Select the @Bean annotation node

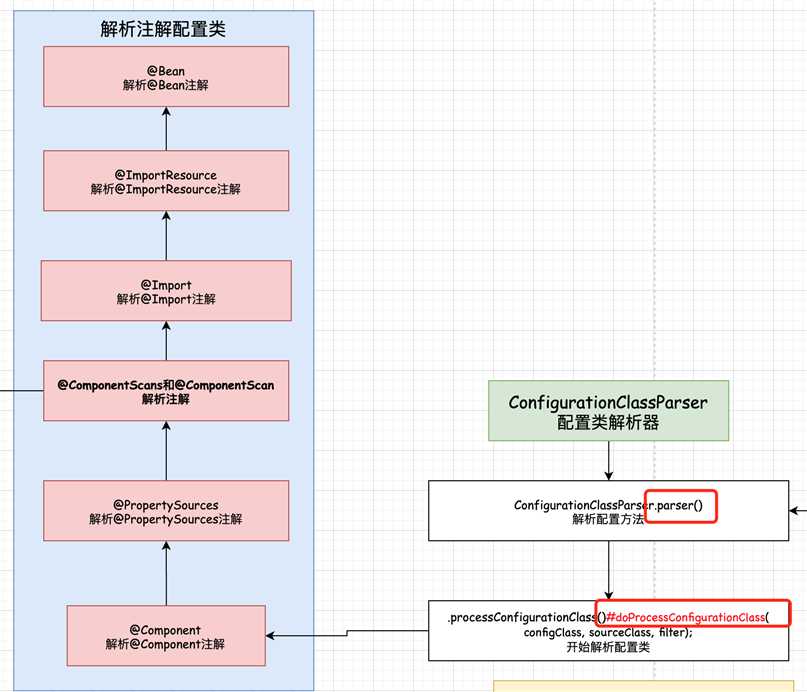point(166,77)
